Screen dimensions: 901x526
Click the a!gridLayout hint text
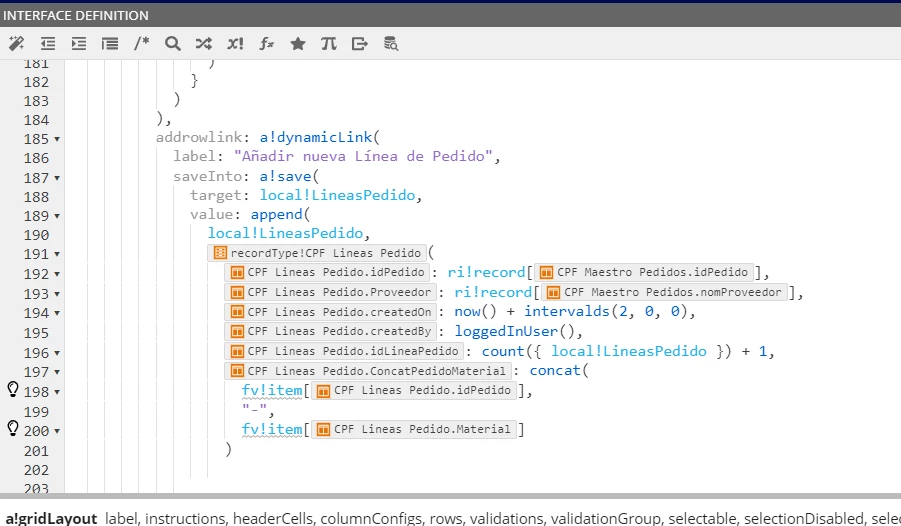click(x=51, y=518)
